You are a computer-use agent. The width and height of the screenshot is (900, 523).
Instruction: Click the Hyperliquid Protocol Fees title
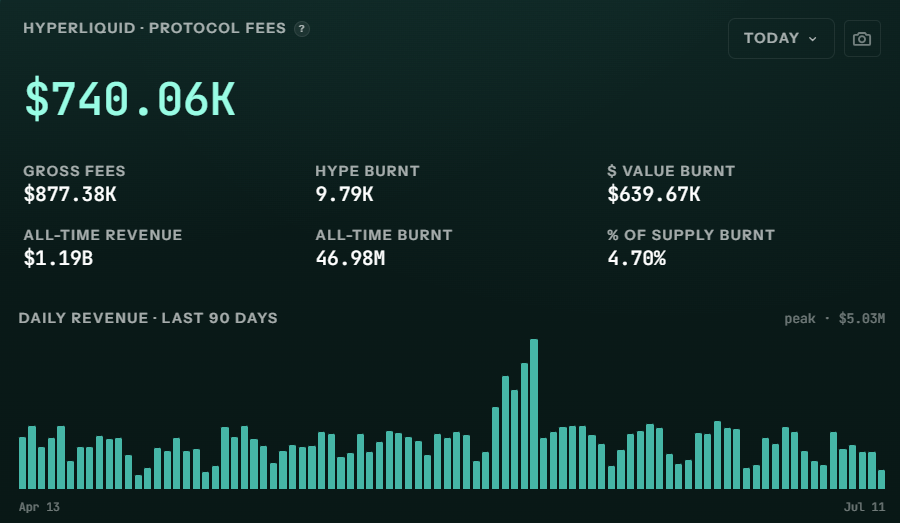(154, 28)
